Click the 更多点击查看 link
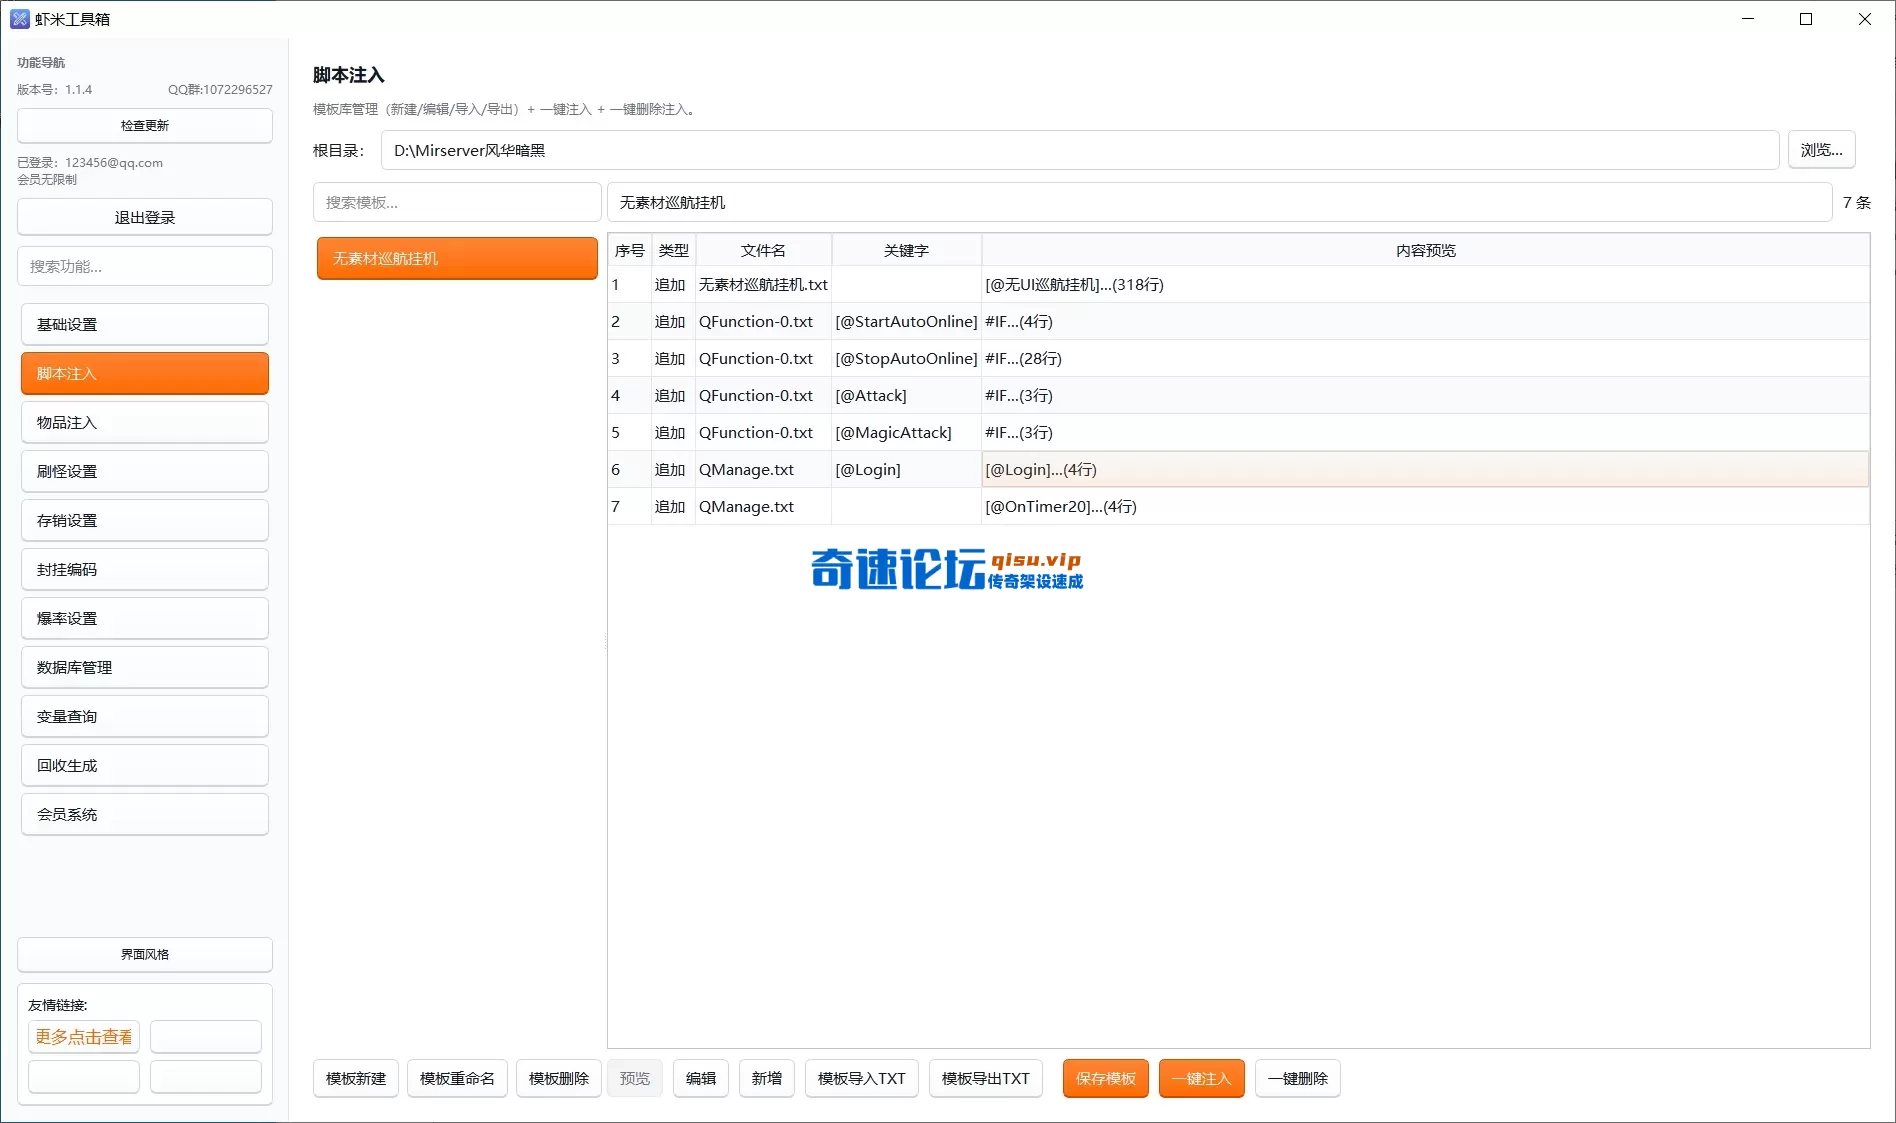The image size is (1896, 1123). coord(83,1036)
